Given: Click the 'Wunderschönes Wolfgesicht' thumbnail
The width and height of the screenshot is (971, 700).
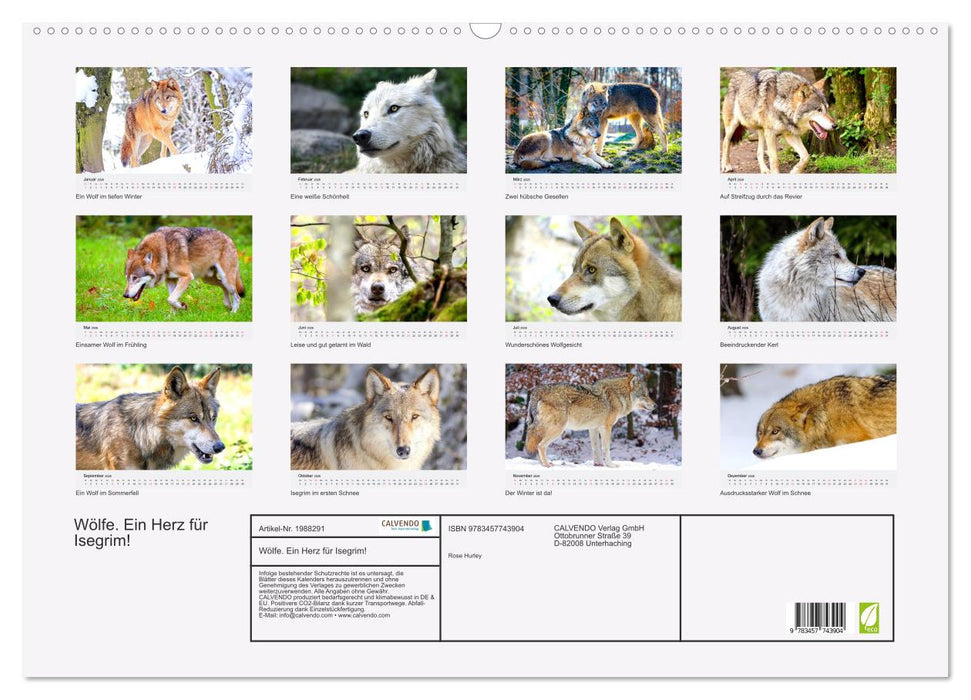Looking at the screenshot, I should click(x=593, y=268).
